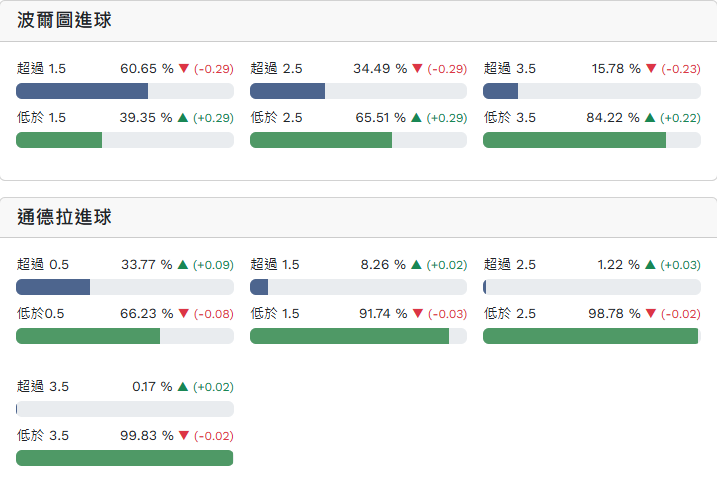The width and height of the screenshot is (717, 478).
Task: Click the green bar under 98.78 %
Action: coord(590,336)
